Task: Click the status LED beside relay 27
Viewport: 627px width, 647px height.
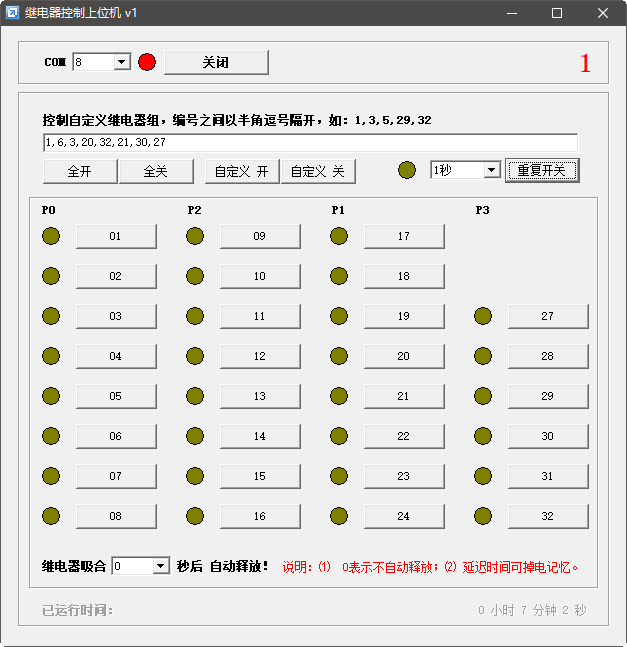Action: click(483, 316)
